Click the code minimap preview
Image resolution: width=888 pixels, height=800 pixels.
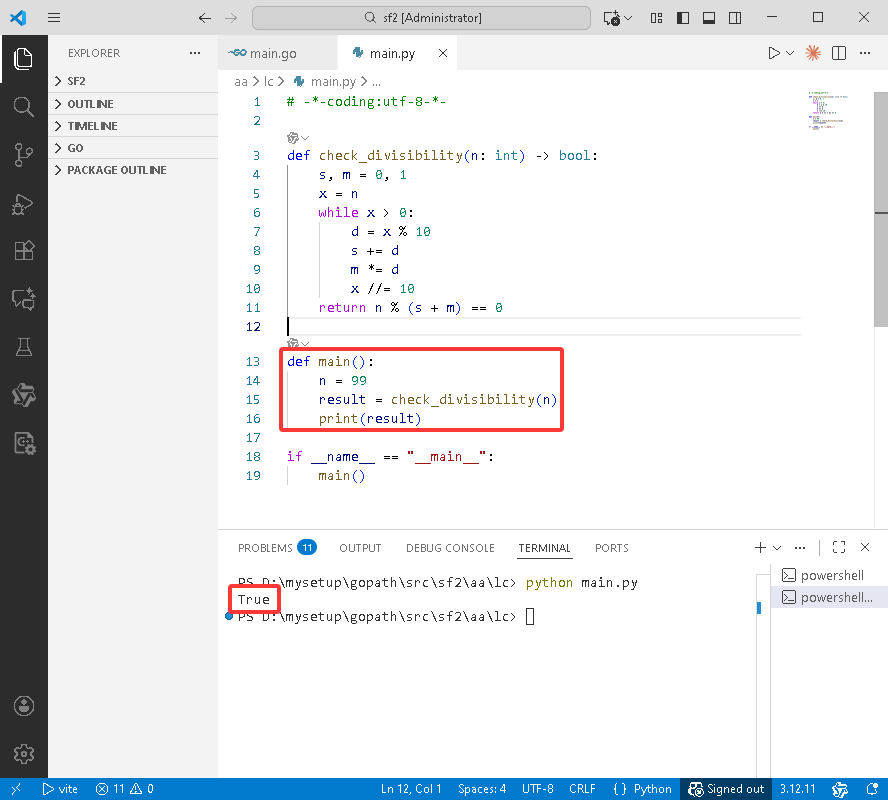827,110
